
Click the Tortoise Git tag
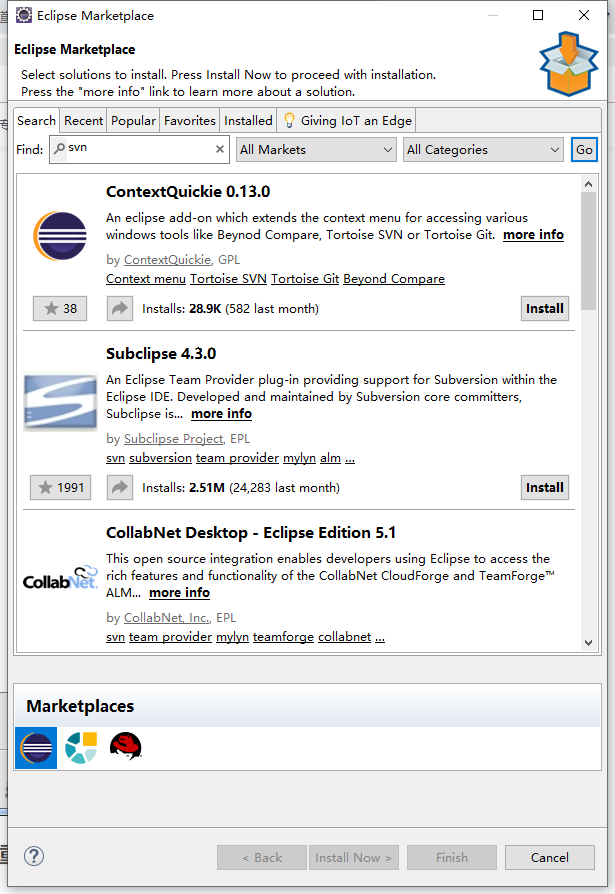pyautogui.click(x=305, y=279)
